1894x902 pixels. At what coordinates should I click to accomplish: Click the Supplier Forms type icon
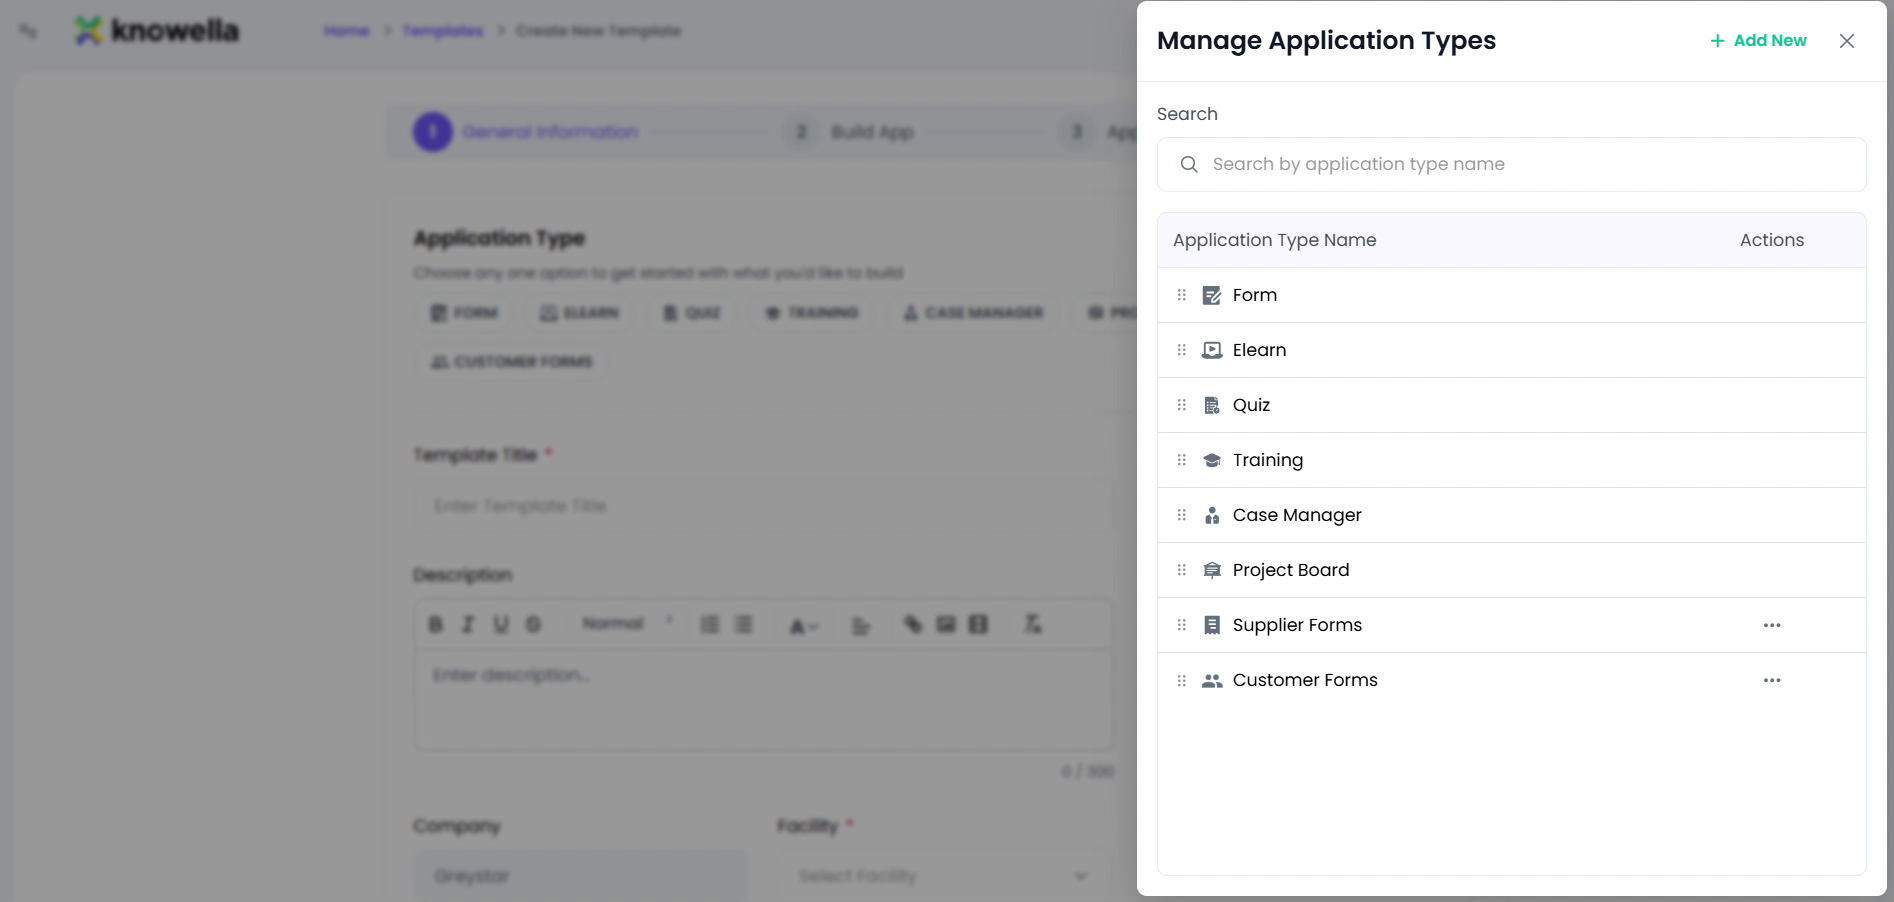[x=1212, y=625]
